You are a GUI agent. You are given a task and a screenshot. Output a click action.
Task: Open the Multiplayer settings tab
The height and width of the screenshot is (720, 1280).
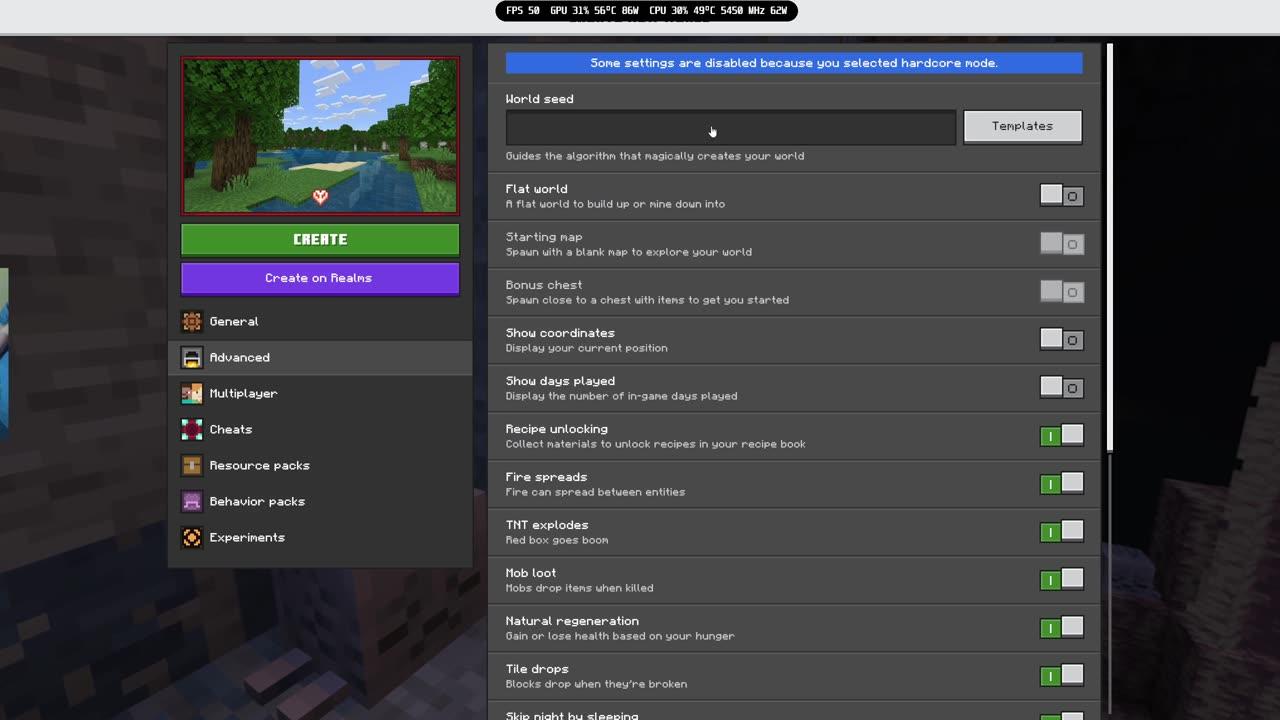320,393
